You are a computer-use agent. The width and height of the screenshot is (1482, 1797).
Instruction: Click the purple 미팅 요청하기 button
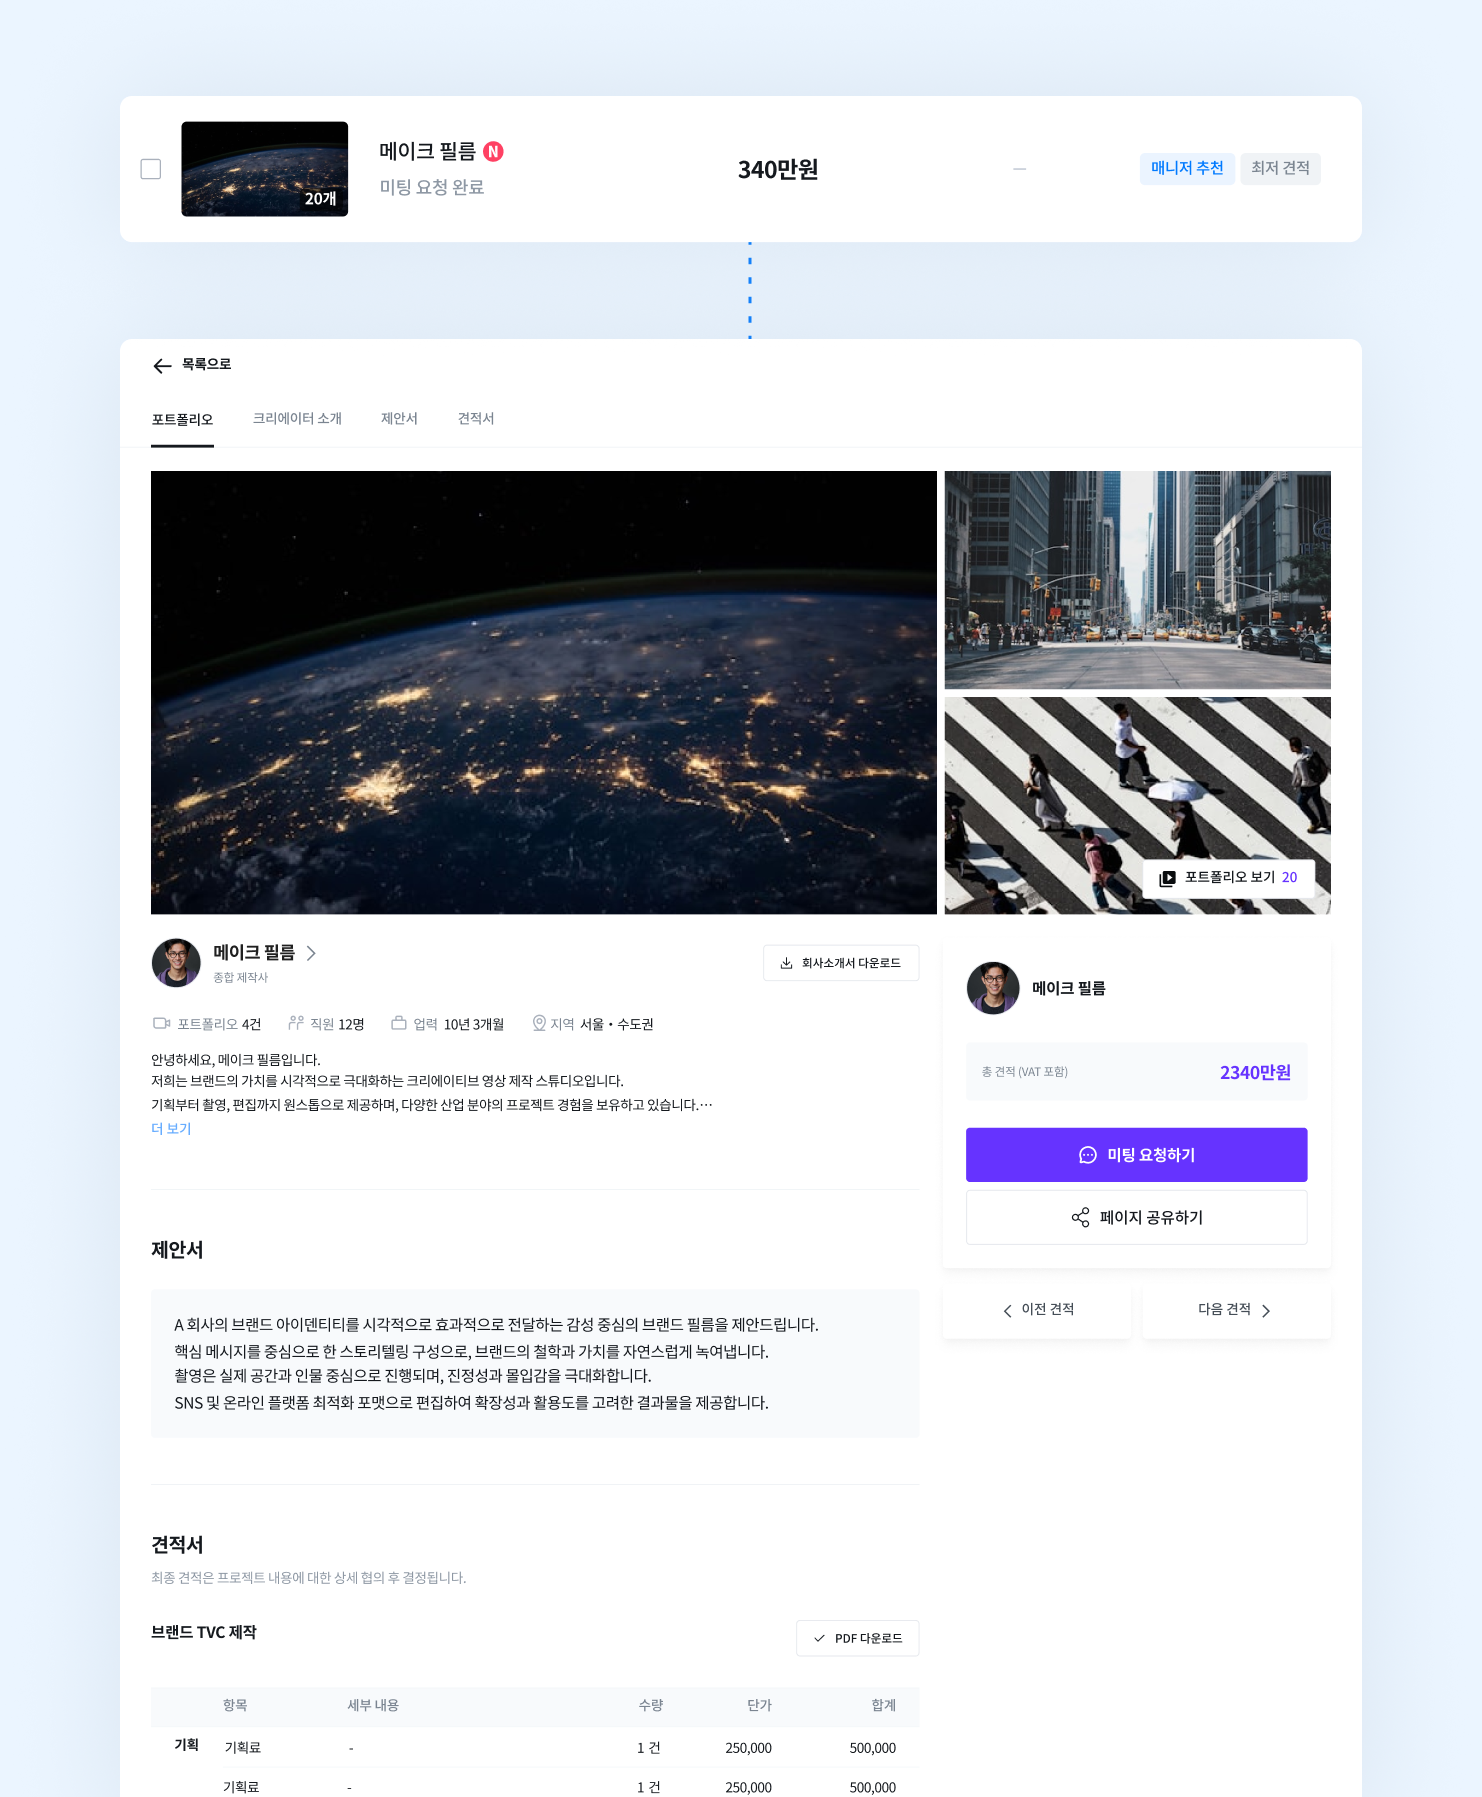pyautogui.click(x=1136, y=1155)
